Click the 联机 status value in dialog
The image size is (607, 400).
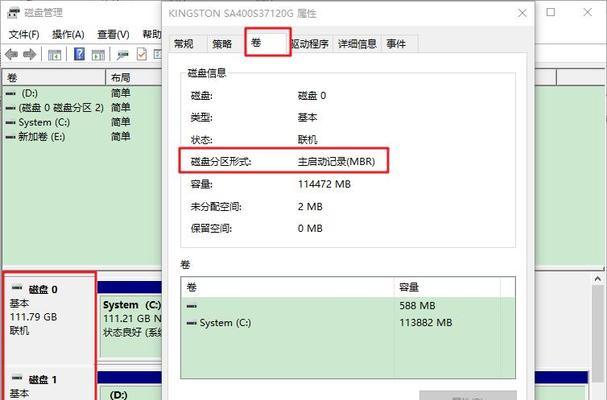(x=307, y=139)
